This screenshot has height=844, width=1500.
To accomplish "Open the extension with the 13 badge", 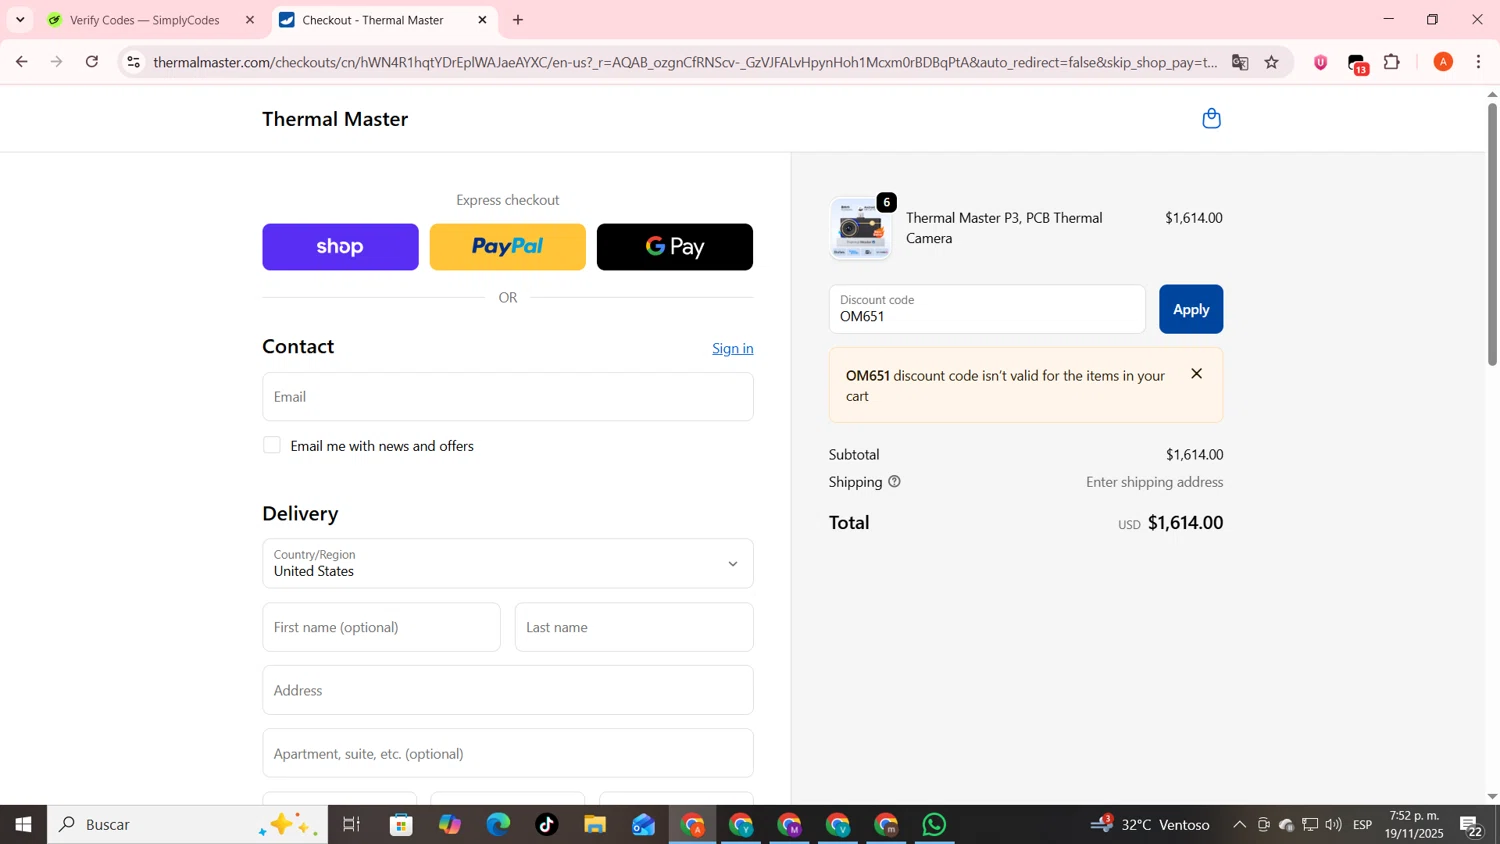I will coord(1357,63).
